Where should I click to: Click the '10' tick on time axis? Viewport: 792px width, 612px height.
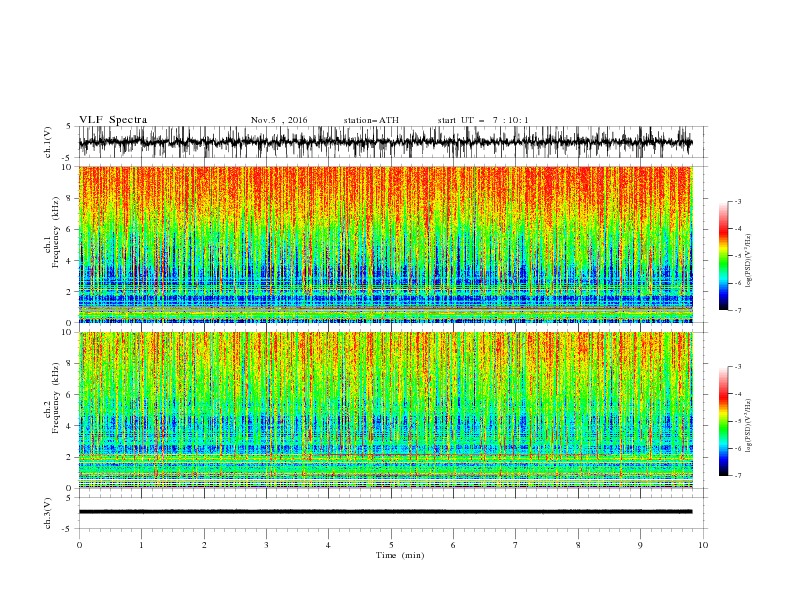point(703,545)
